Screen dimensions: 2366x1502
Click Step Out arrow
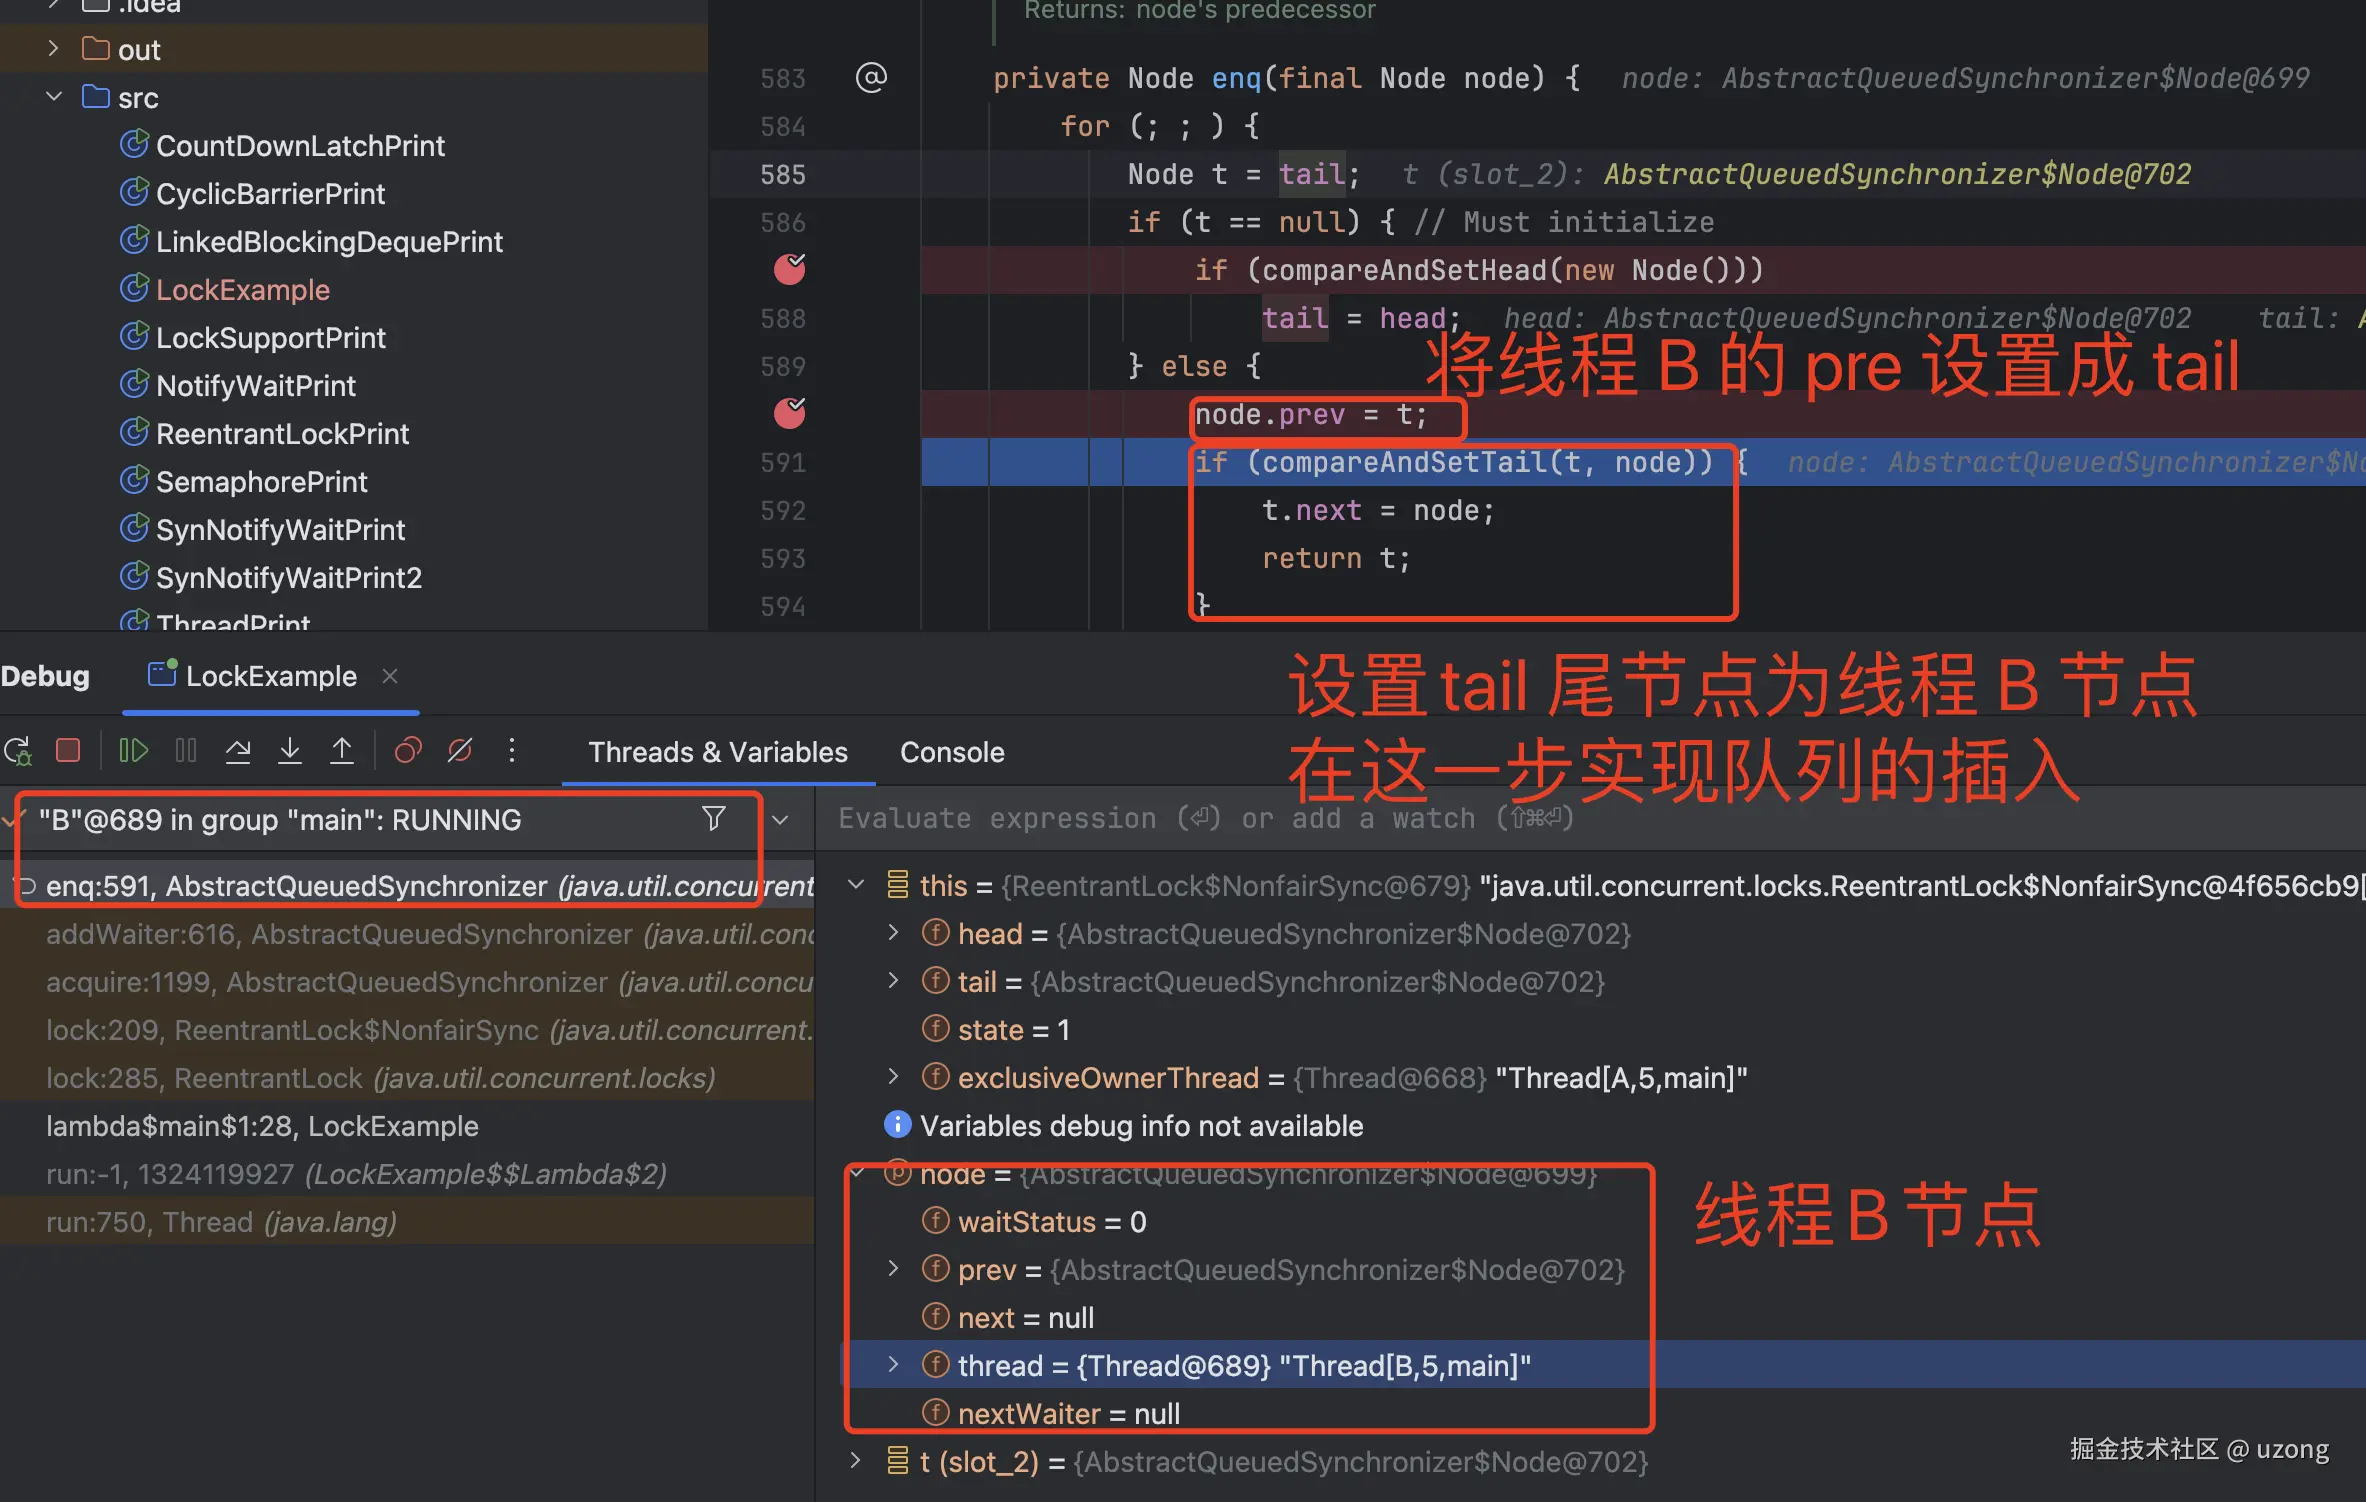(342, 751)
